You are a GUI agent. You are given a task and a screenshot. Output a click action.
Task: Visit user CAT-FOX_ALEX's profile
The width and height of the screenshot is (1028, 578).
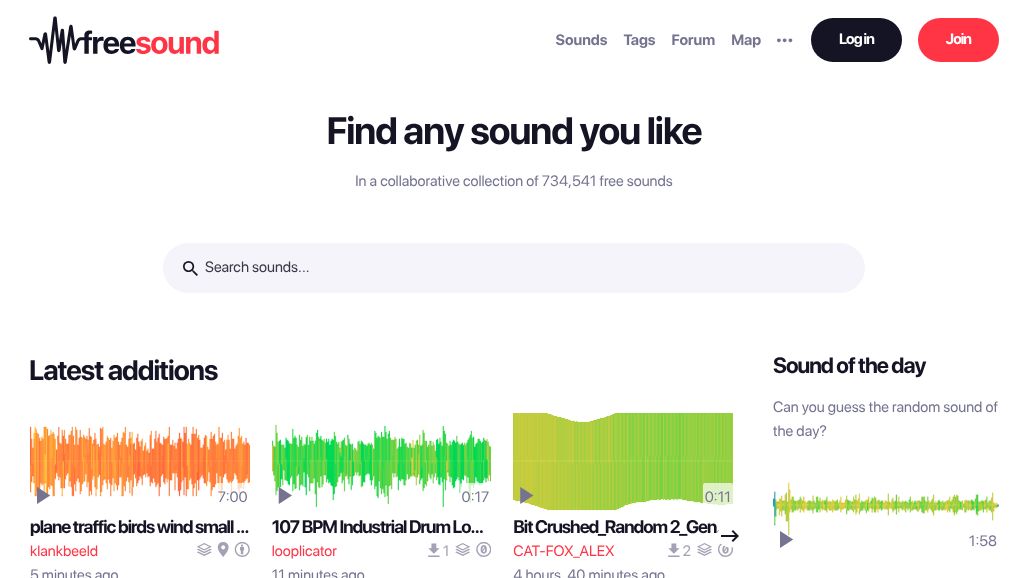click(564, 550)
